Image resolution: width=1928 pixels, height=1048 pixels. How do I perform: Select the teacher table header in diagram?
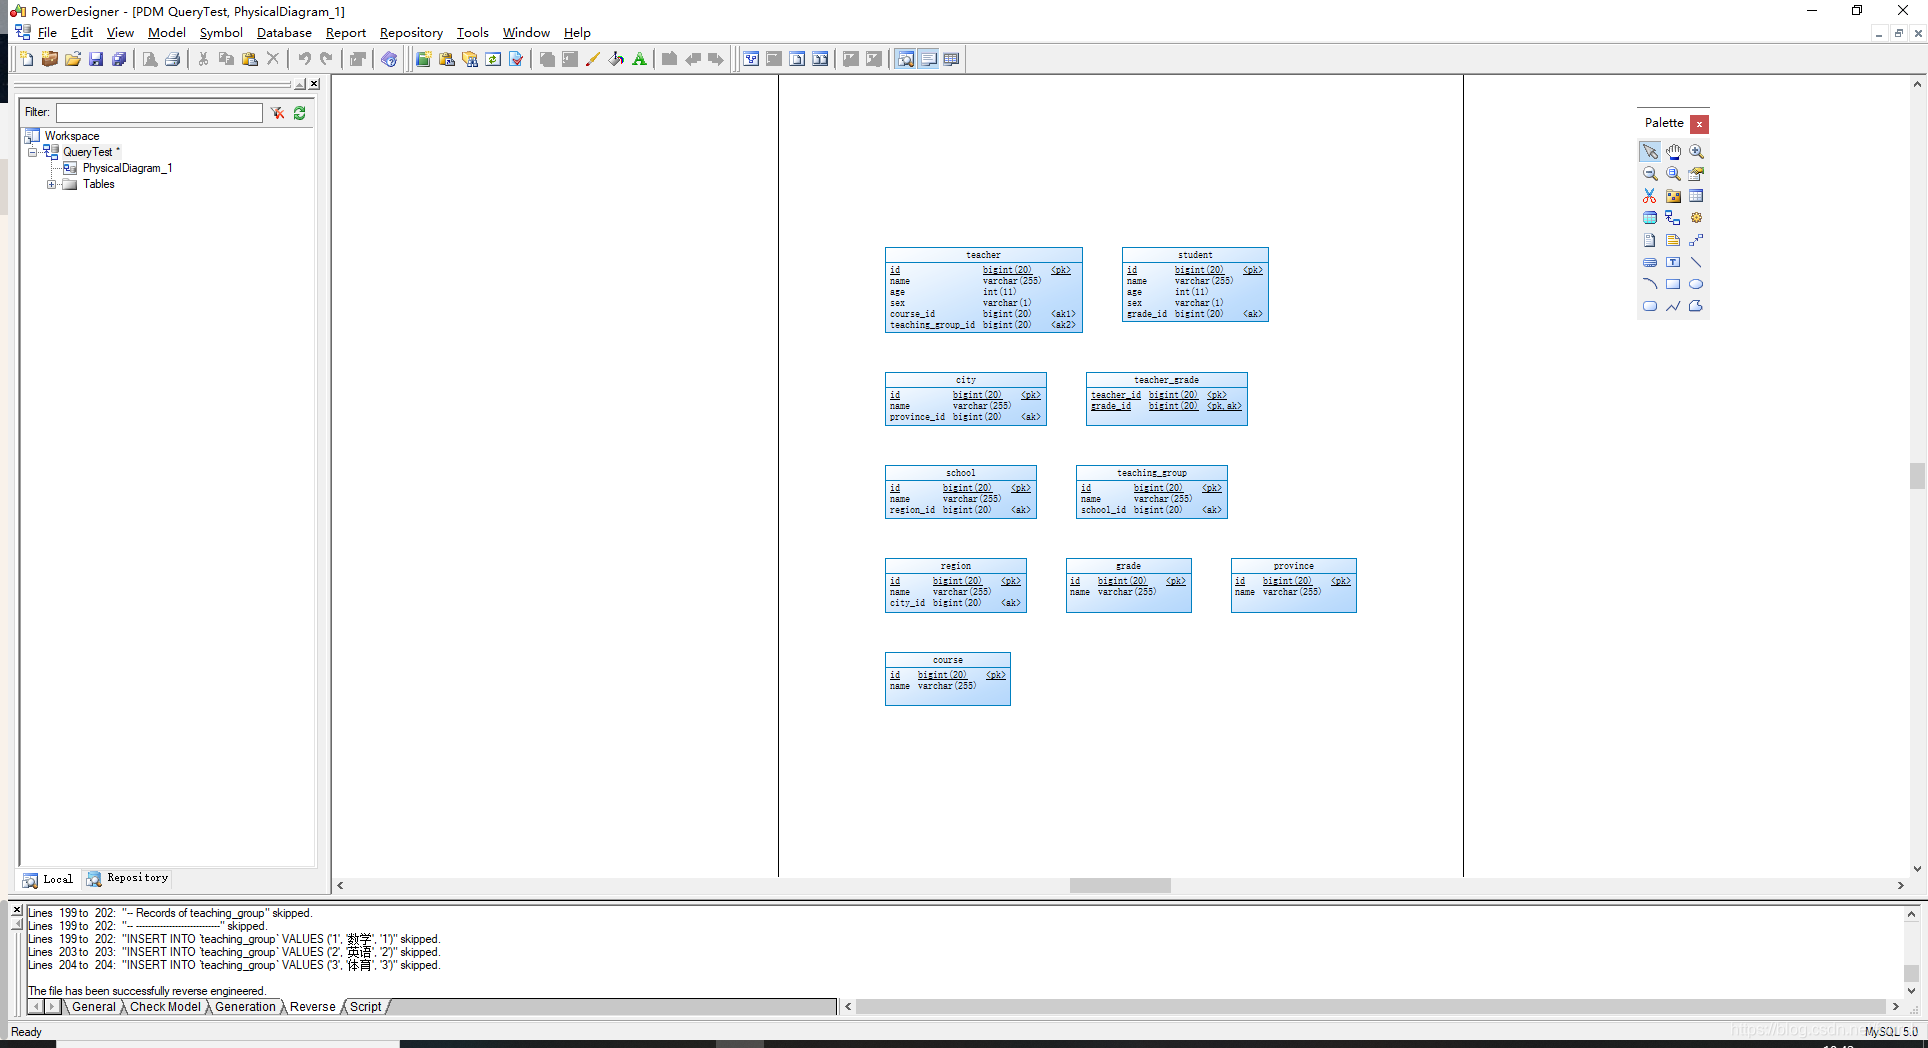(x=983, y=255)
